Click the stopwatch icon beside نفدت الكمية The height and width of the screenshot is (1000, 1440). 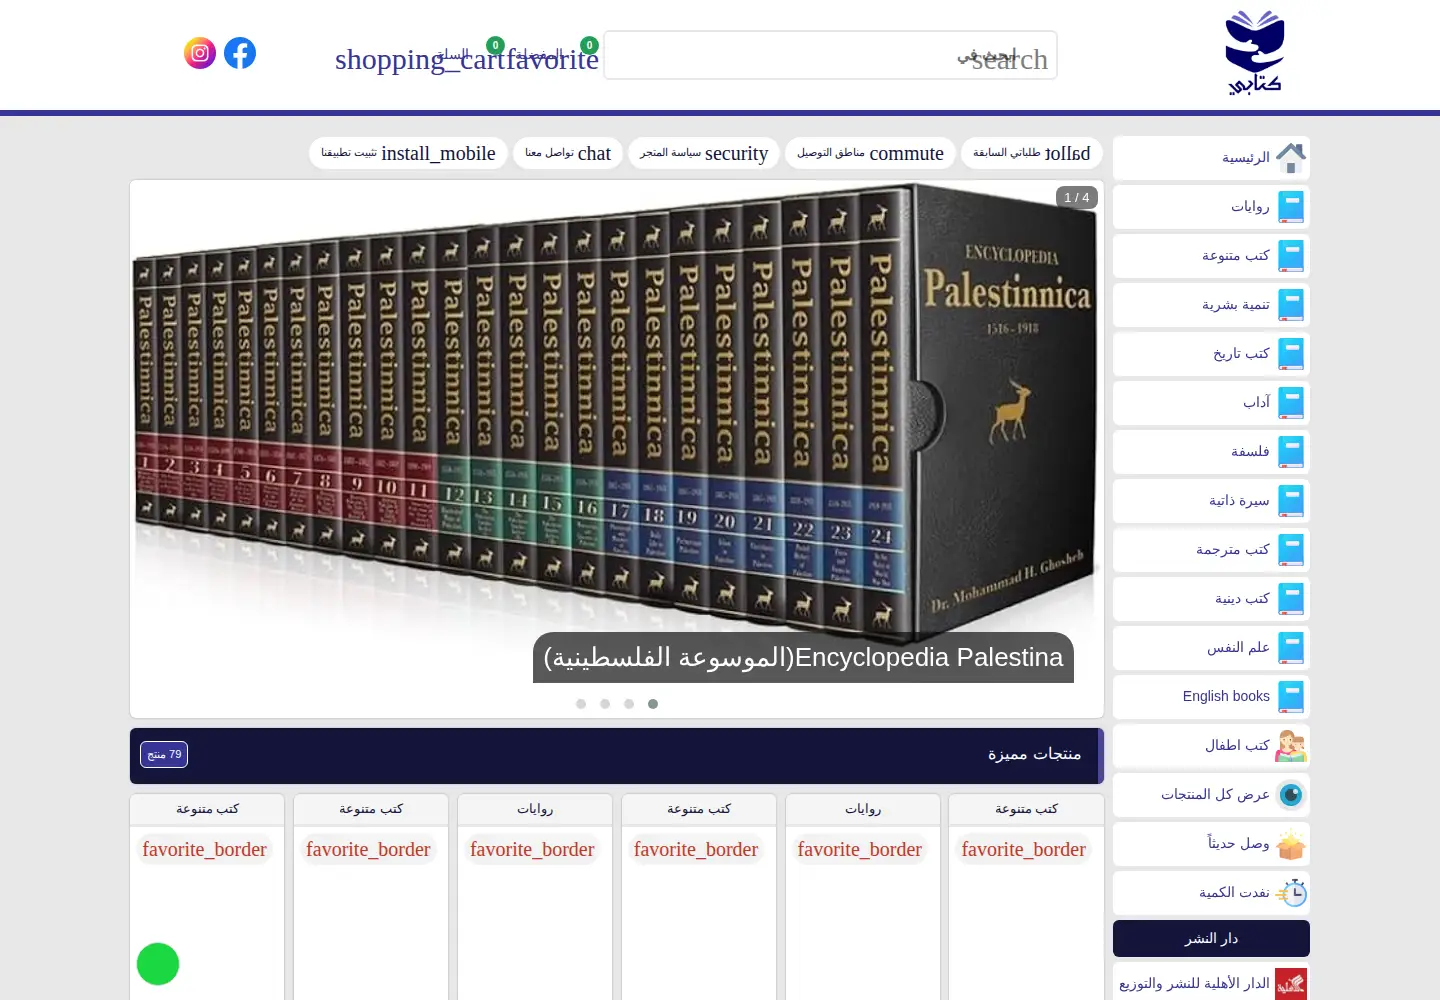click(1291, 893)
